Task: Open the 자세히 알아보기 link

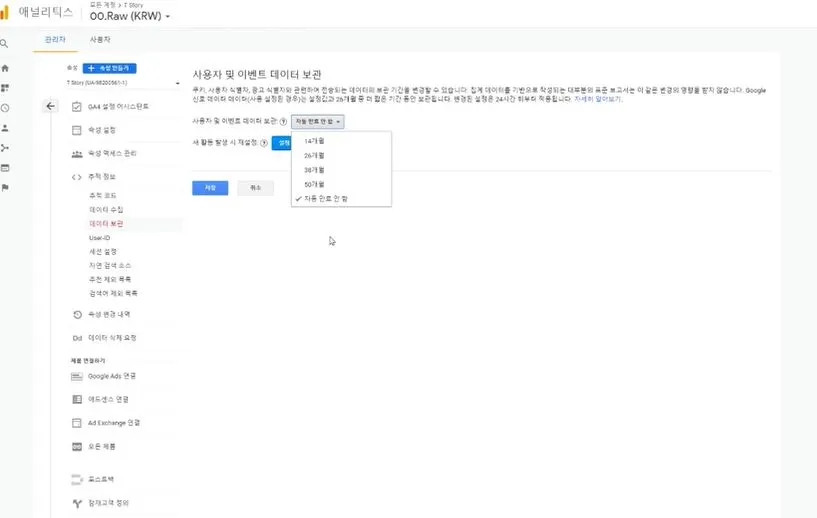Action: [x=597, y=99]
